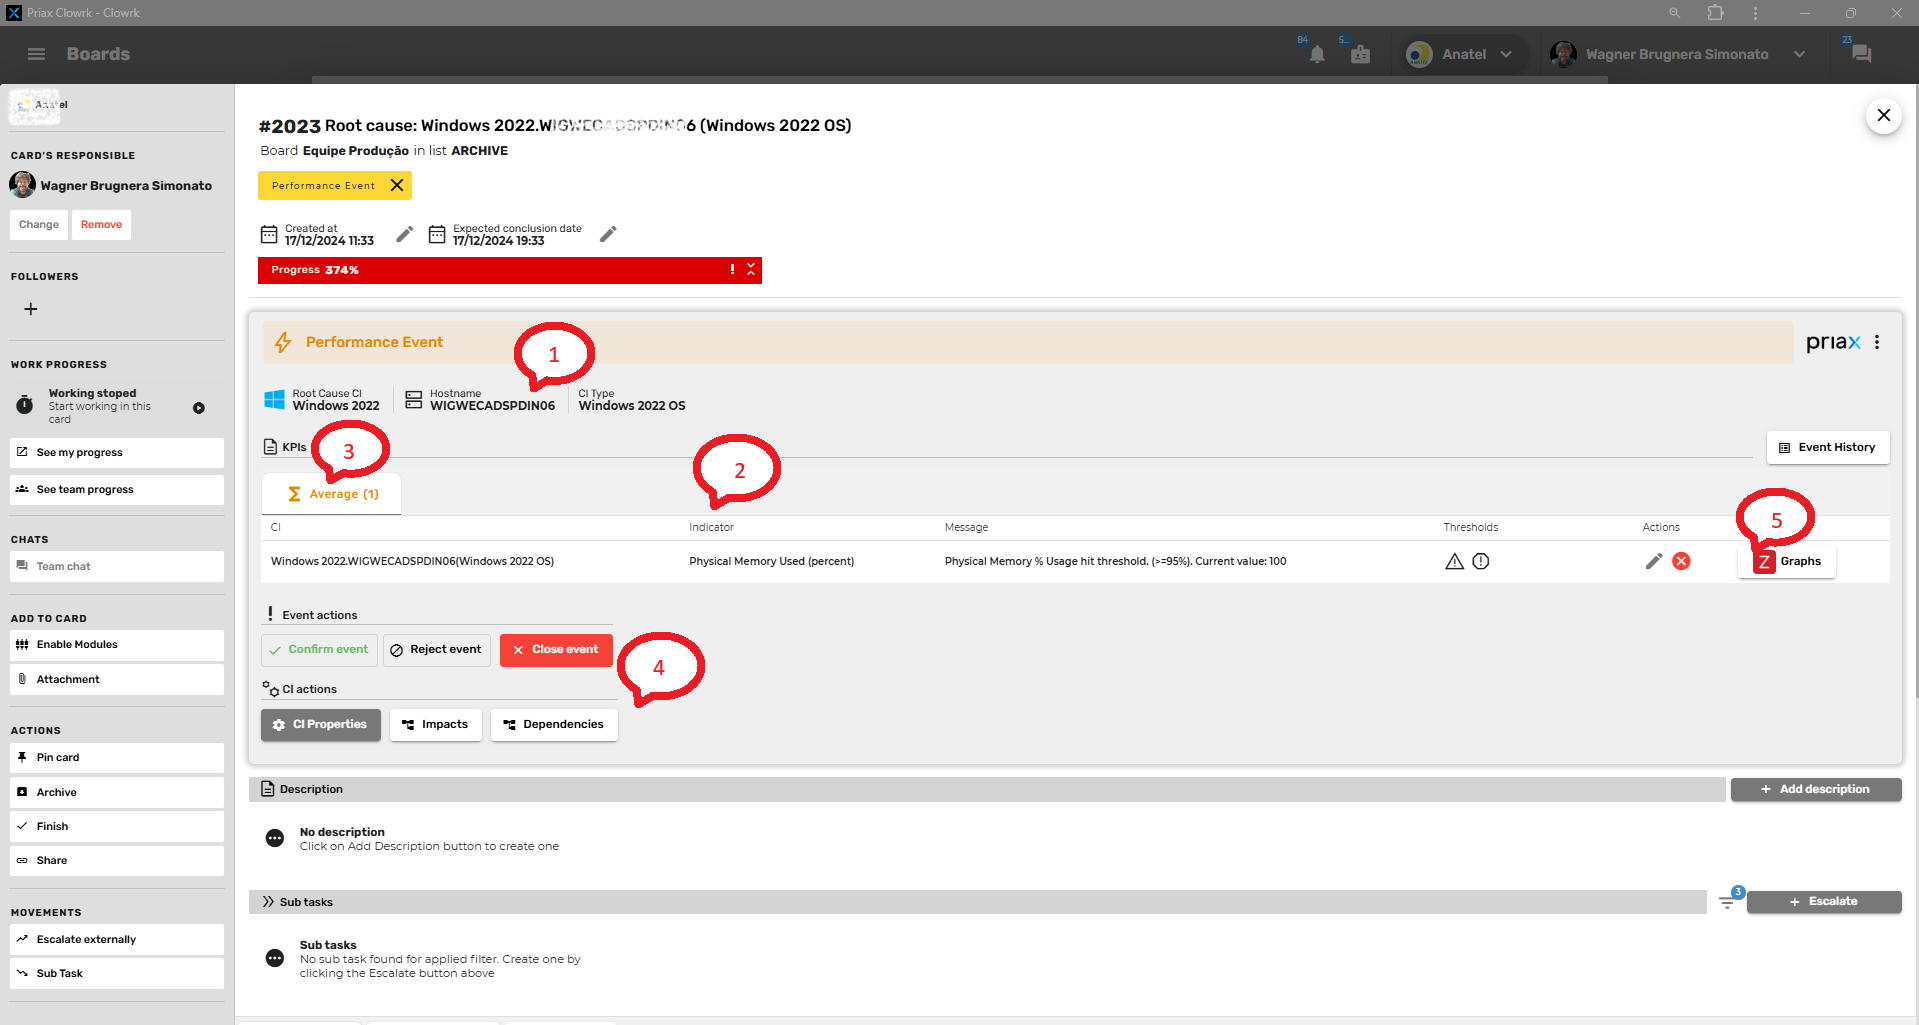Click hostname WIGWECADSPDIN06

click(492, 406)
